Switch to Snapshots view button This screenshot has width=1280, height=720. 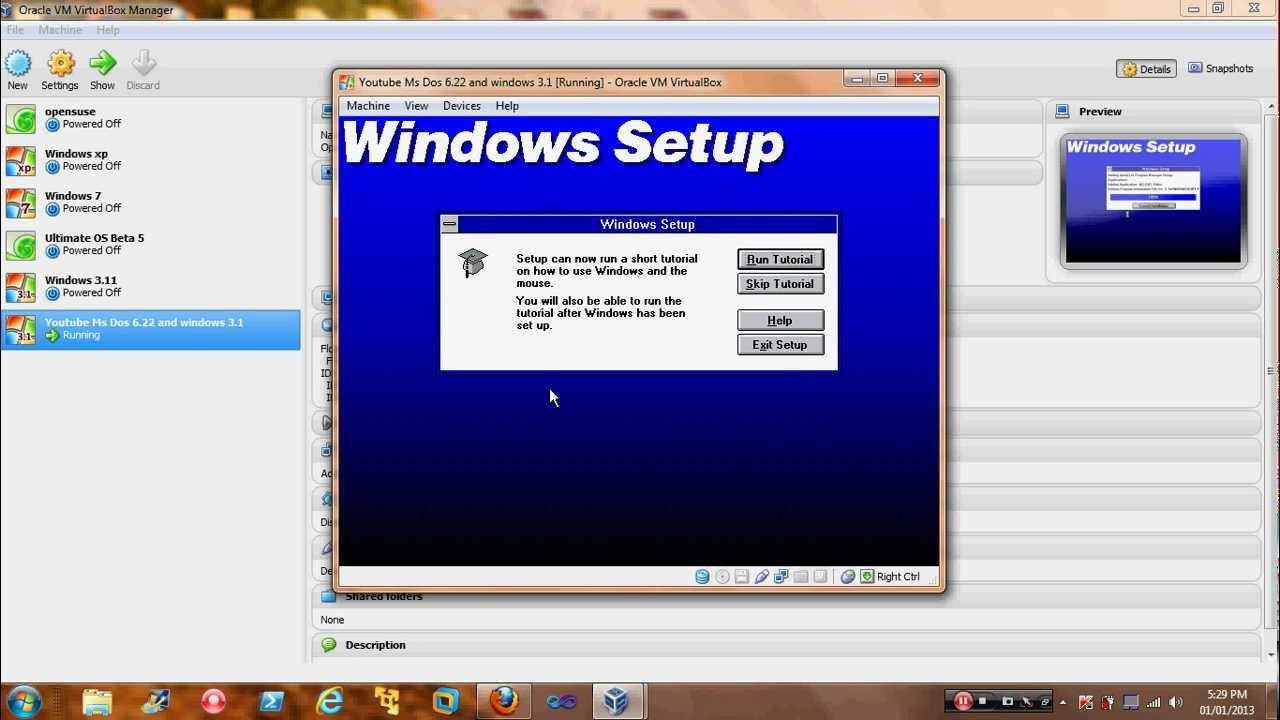click(x=1221, y=68)
